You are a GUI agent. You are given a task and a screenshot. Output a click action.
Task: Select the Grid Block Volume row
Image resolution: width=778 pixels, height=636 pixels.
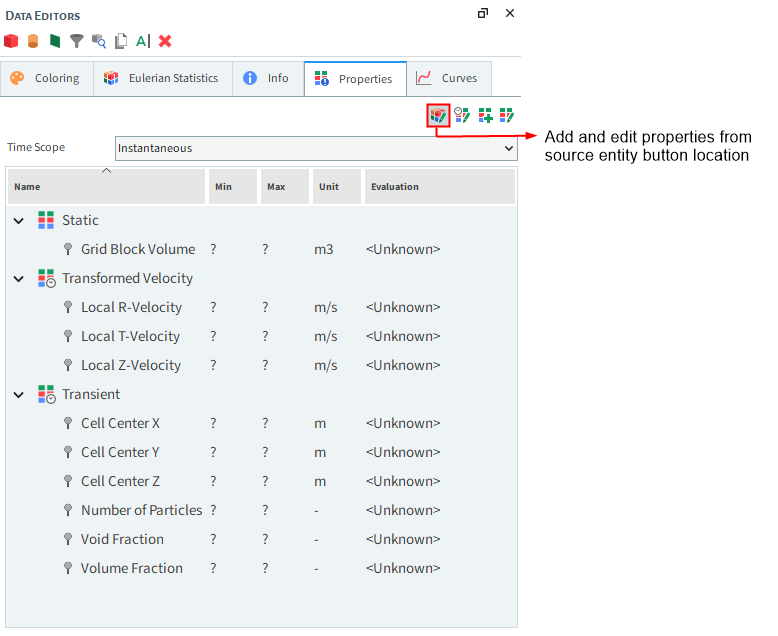[261, 249]
